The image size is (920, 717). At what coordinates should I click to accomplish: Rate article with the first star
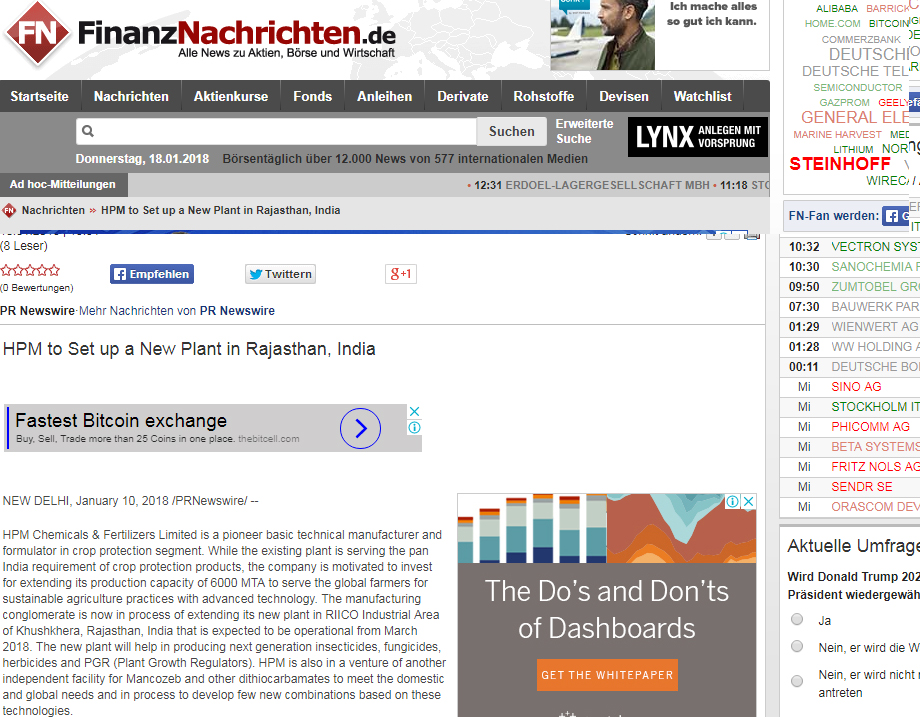coord(6,270)
